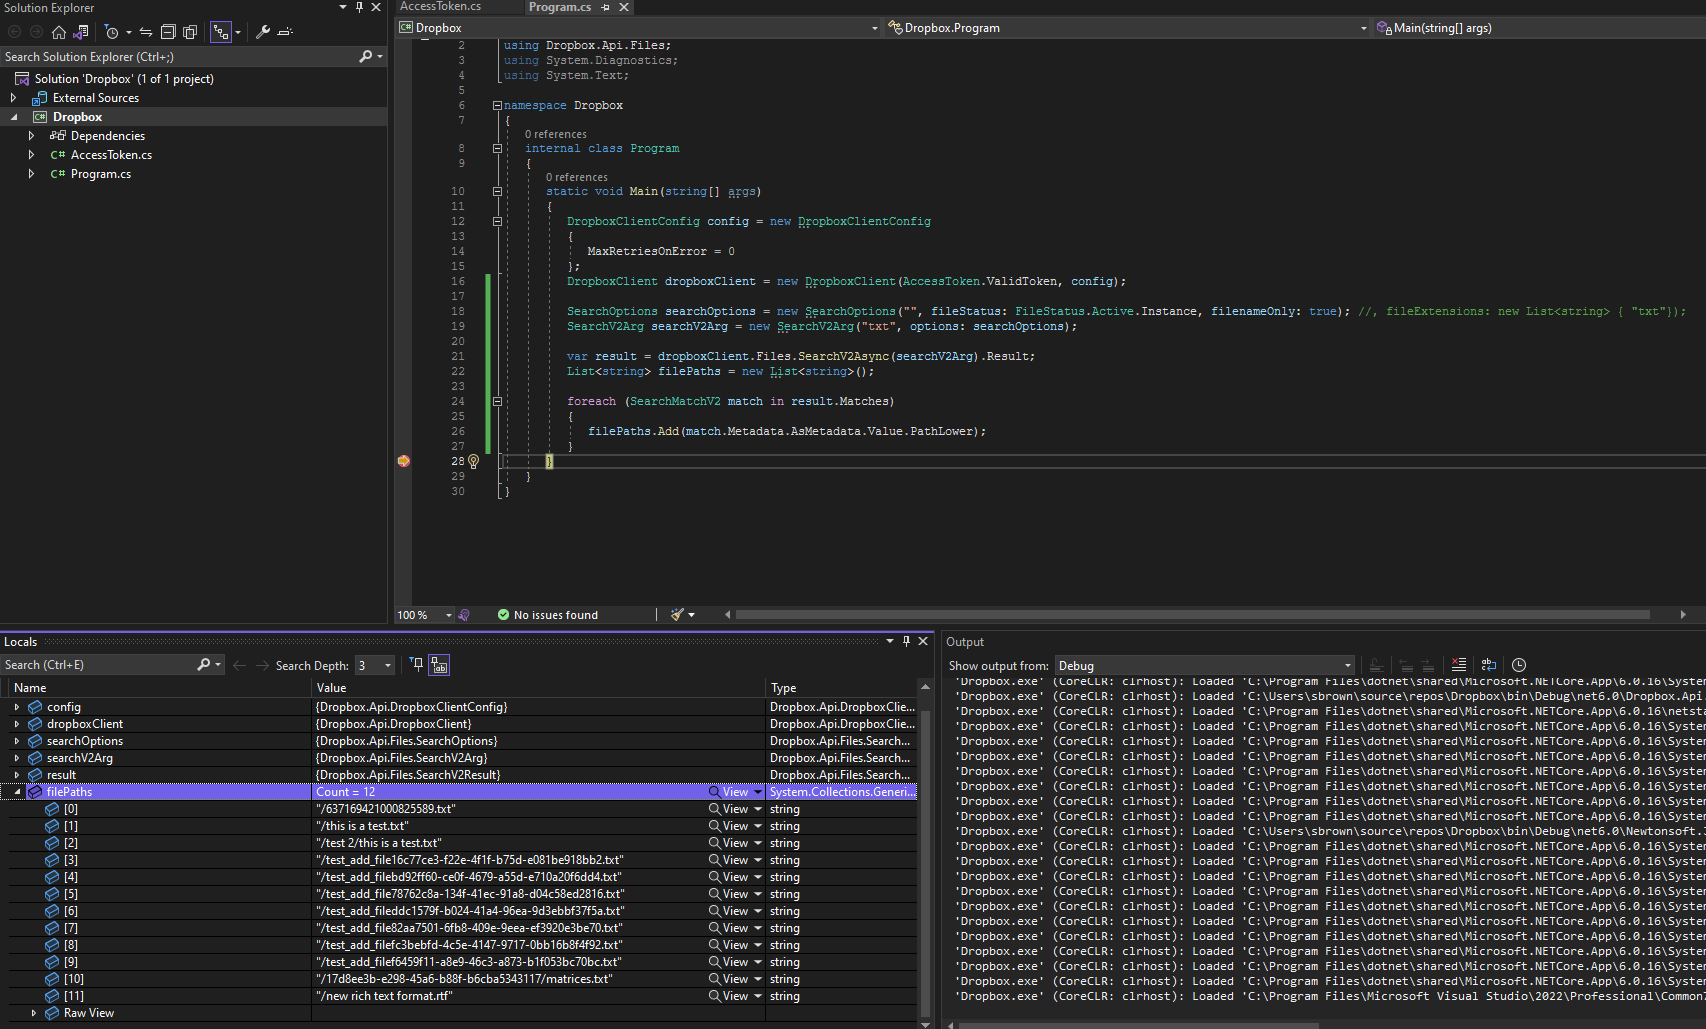Viewport: 1706px width, 1029px height.
Task: Click Solution Explorer search magnifier icon
Action: [x=366, y=57]
